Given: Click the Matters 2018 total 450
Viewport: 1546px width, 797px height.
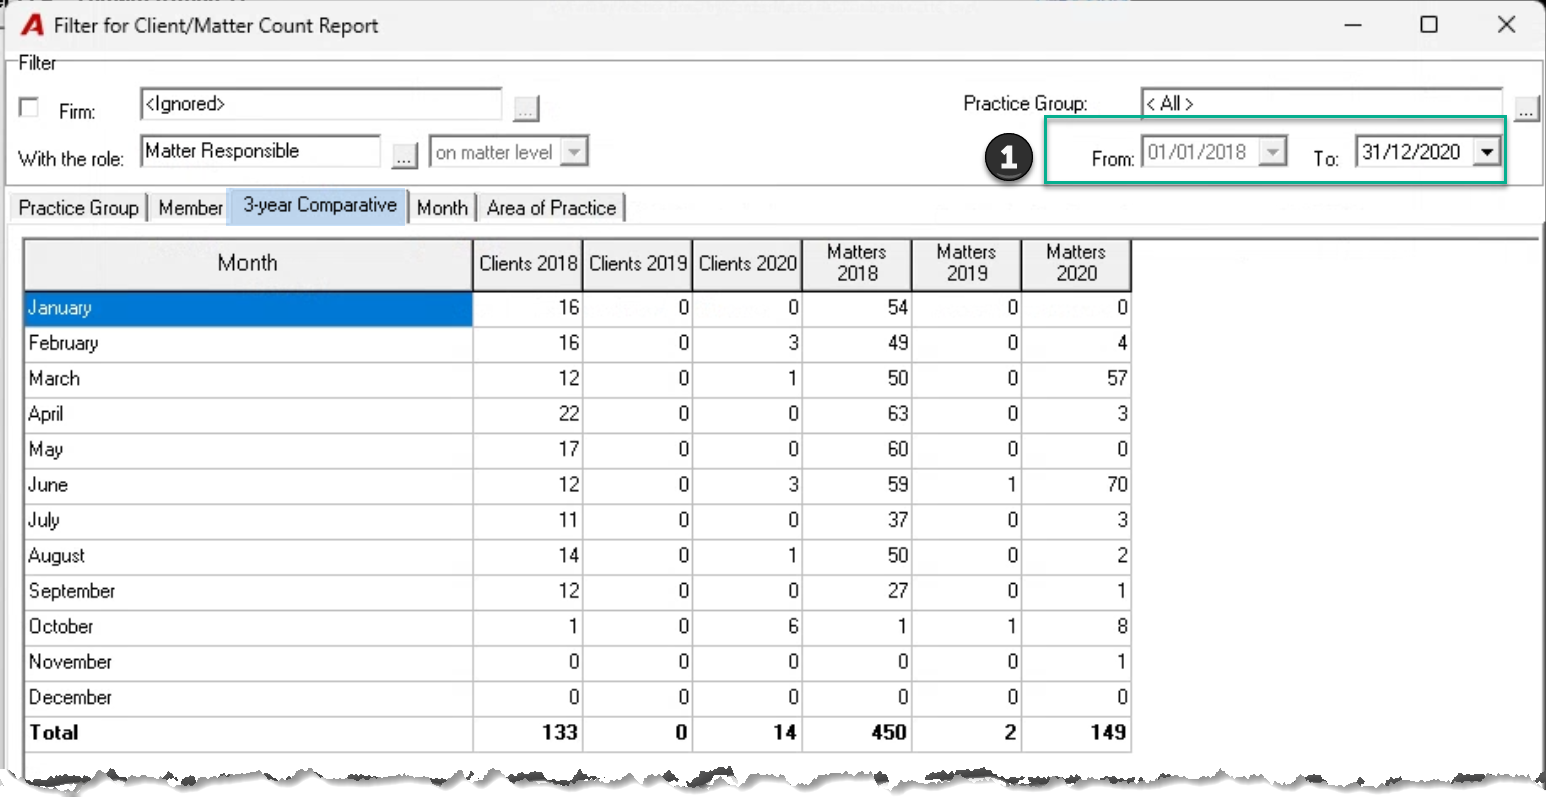Looking at the screenshot, I should [889, 733].
